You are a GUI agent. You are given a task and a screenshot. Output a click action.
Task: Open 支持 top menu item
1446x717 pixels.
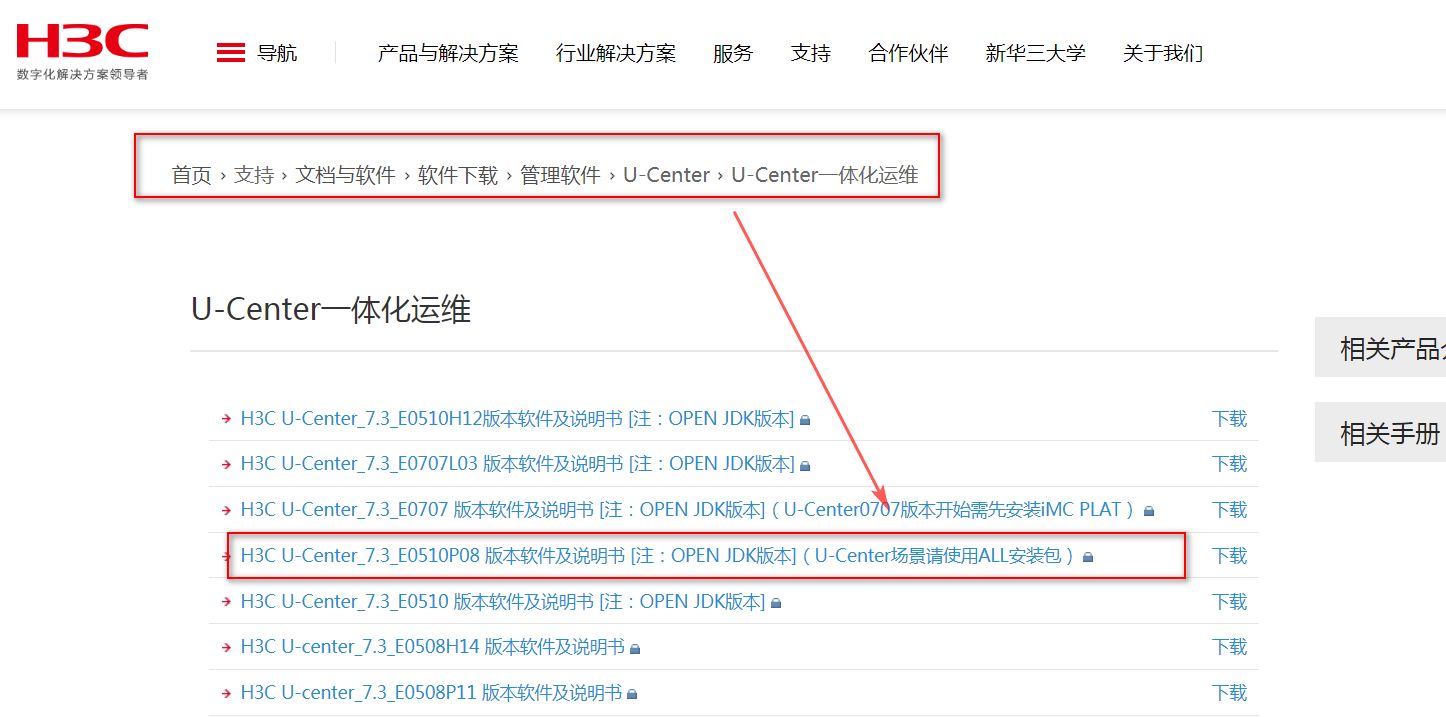click(x=811, y=53)
